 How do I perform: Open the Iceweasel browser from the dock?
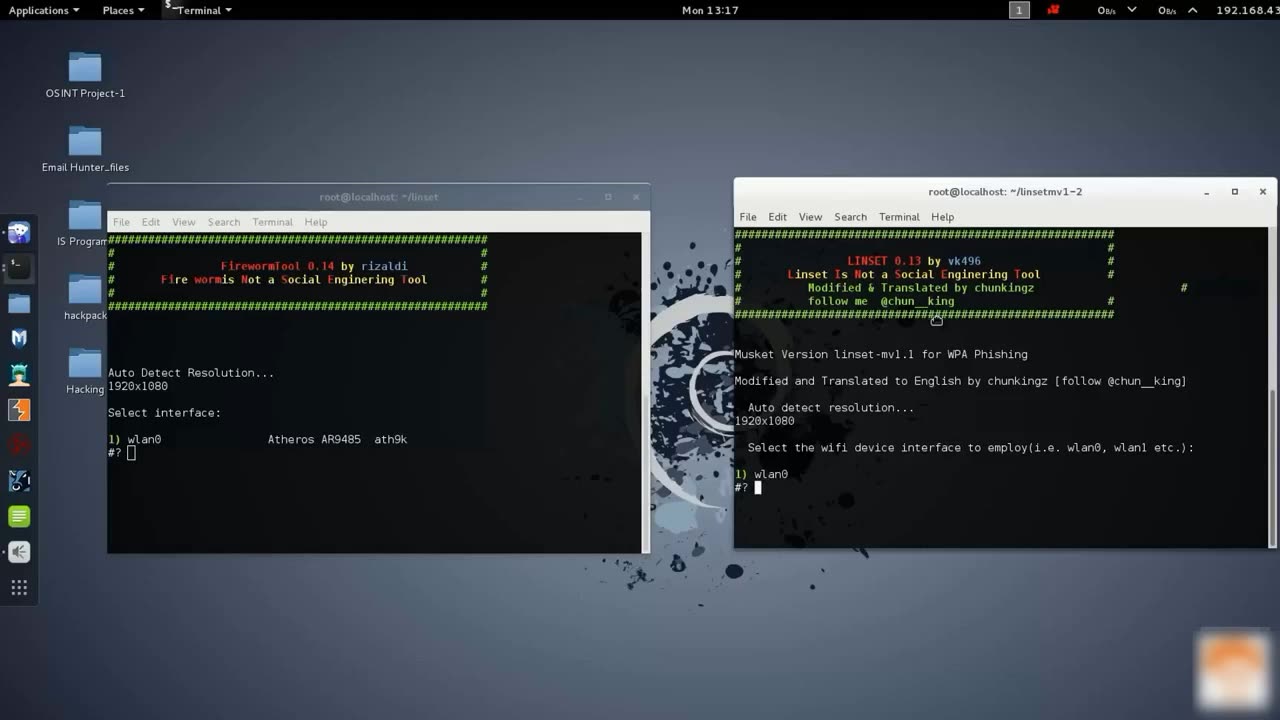click(19, 233)
